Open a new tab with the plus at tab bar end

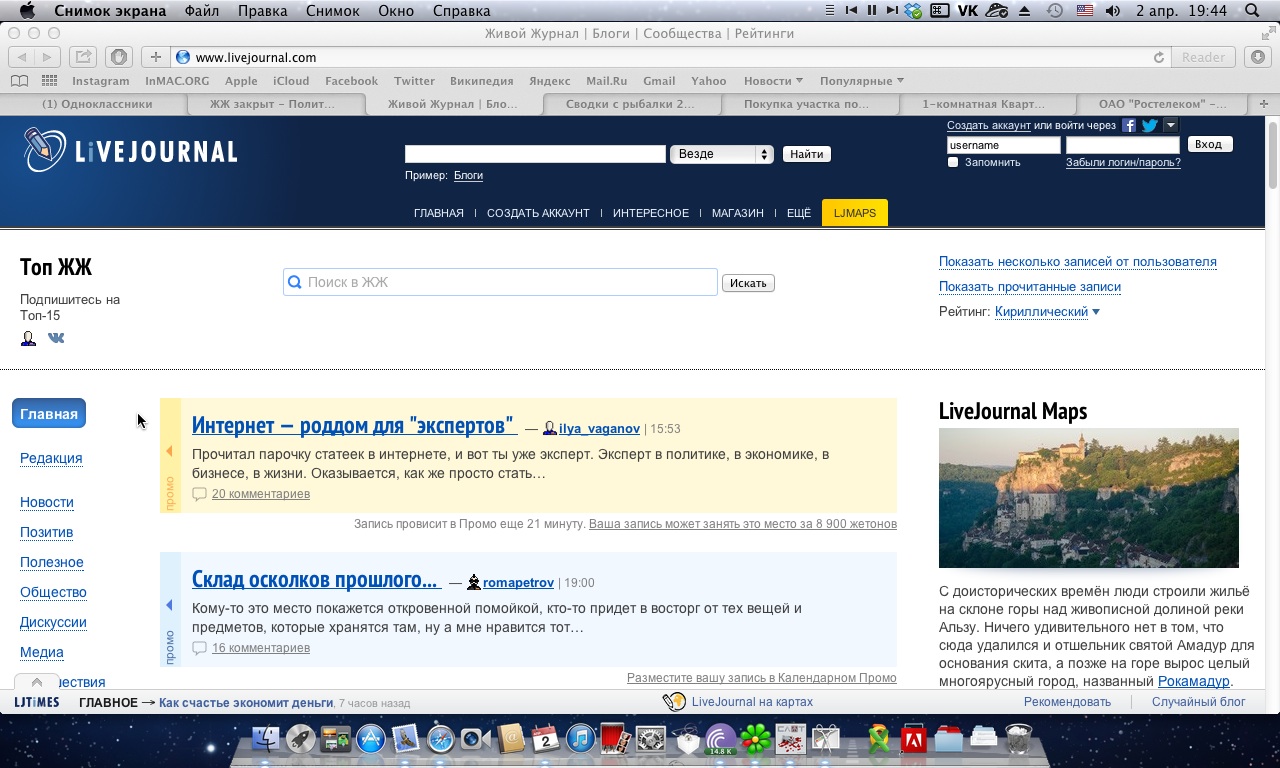tap(1264, 104)
